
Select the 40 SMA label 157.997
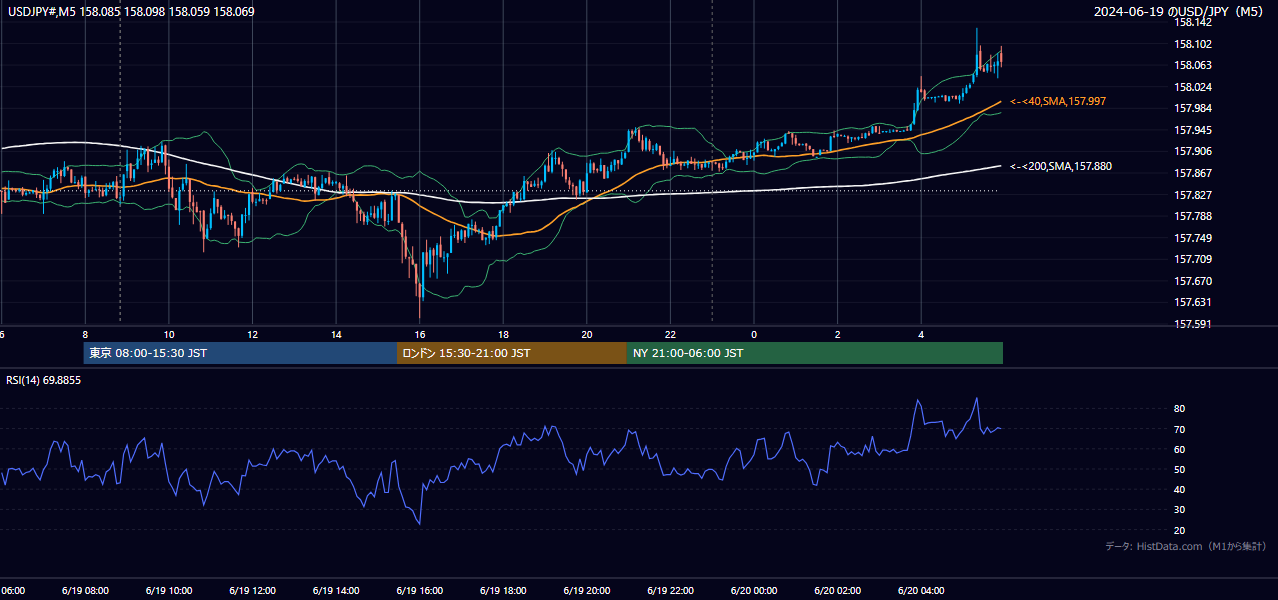1058,102
